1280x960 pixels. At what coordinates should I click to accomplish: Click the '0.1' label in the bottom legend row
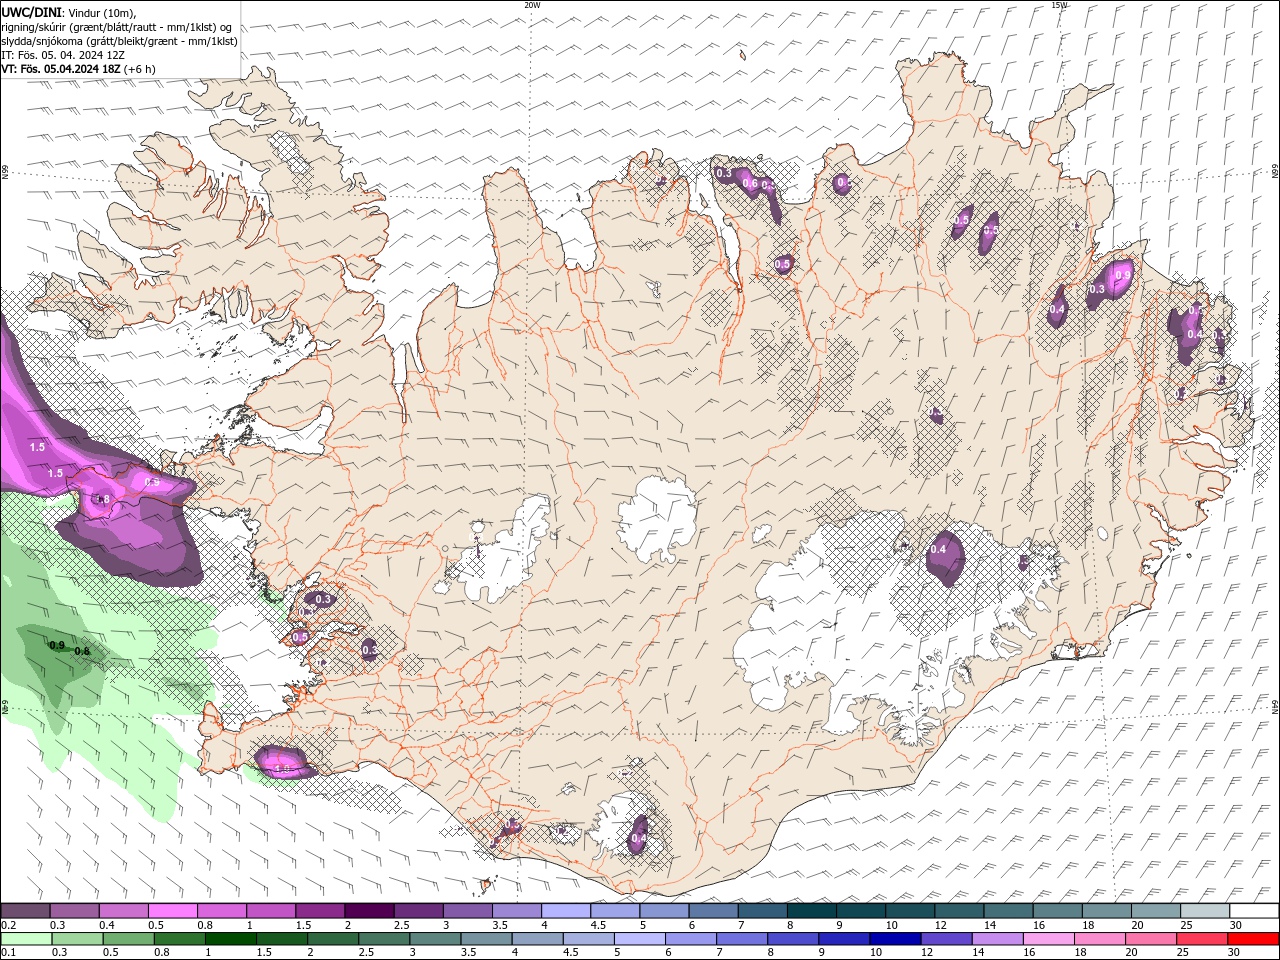8,953
